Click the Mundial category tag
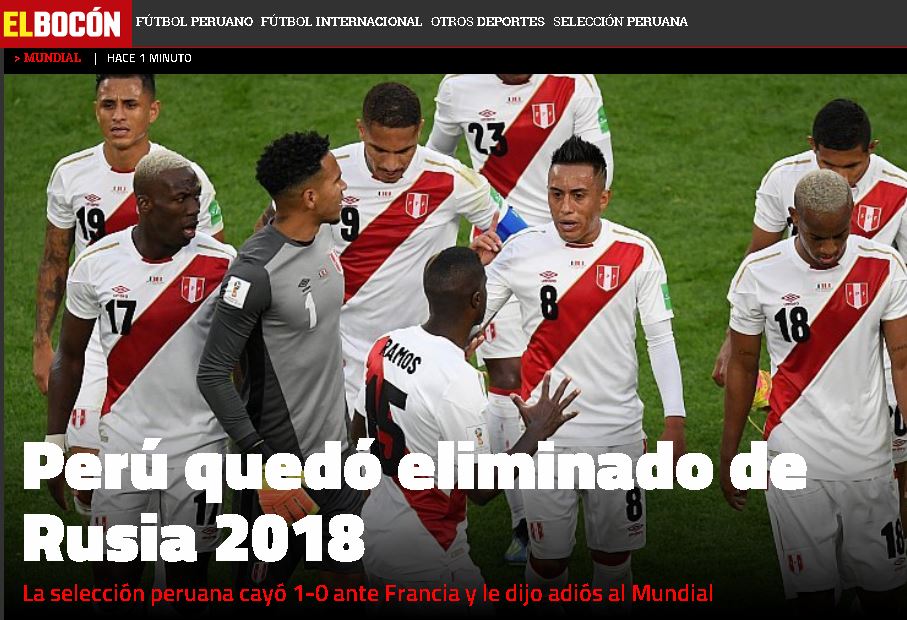This screenshot has width=907, height=620. pos(52,58)
